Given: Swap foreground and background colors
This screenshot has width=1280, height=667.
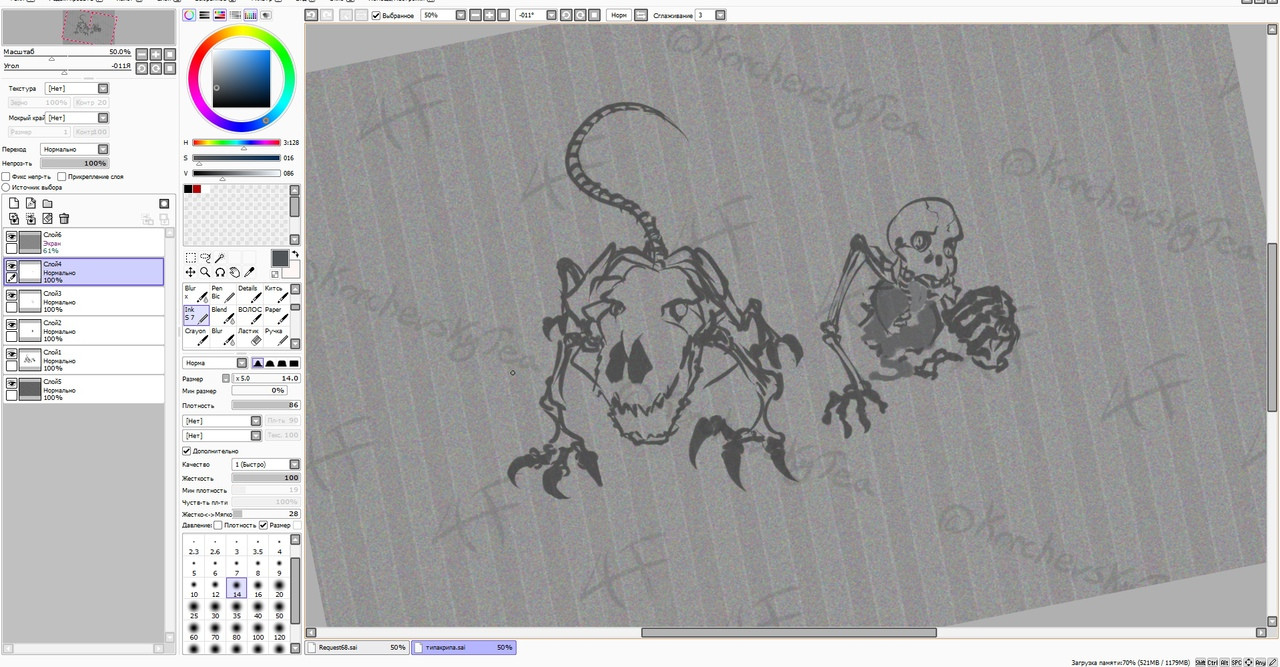Looking at the screenshot, I should [x=296, y=255].
